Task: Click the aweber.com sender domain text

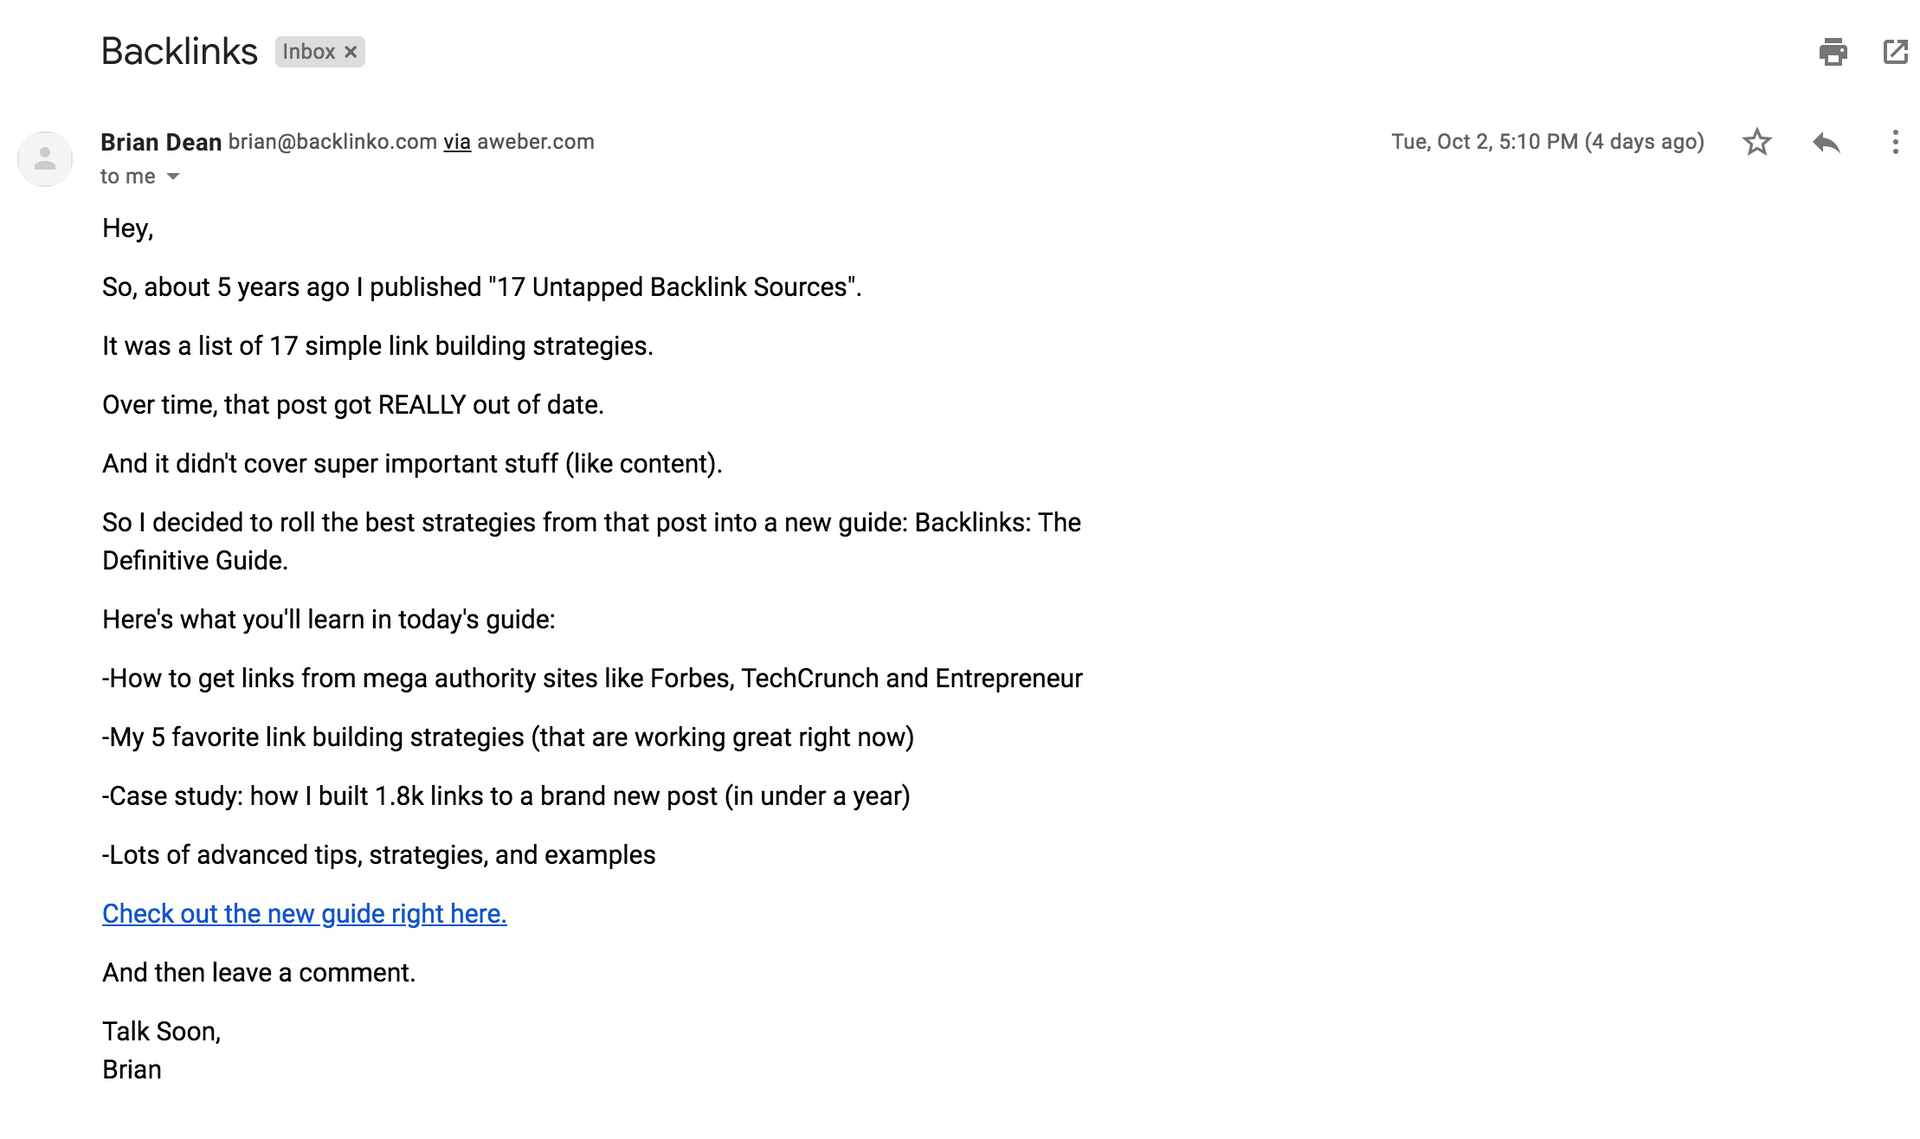Action: [x=535, y=142]
